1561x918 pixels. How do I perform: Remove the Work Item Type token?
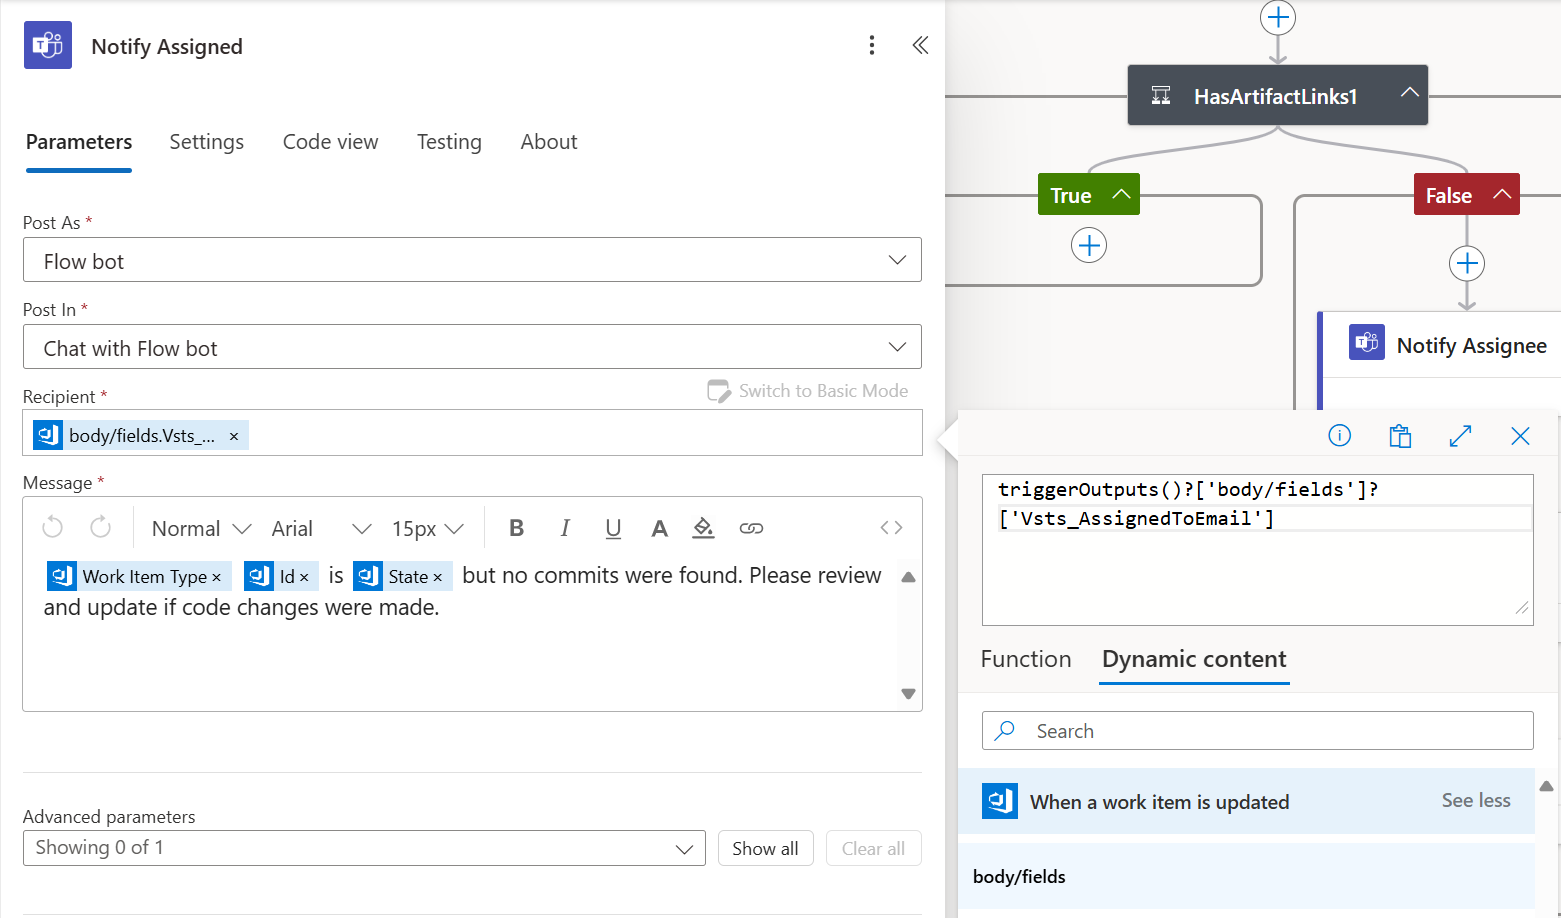tap(216, 577)
